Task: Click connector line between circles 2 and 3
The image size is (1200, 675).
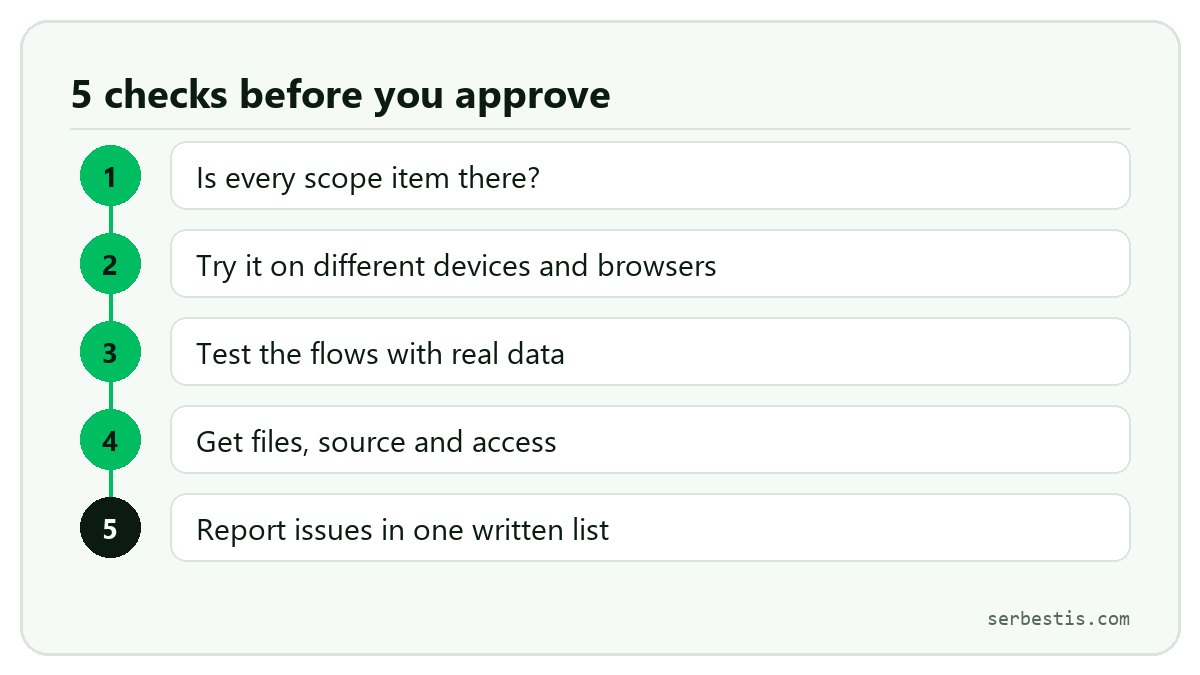Action: (110, 308)
